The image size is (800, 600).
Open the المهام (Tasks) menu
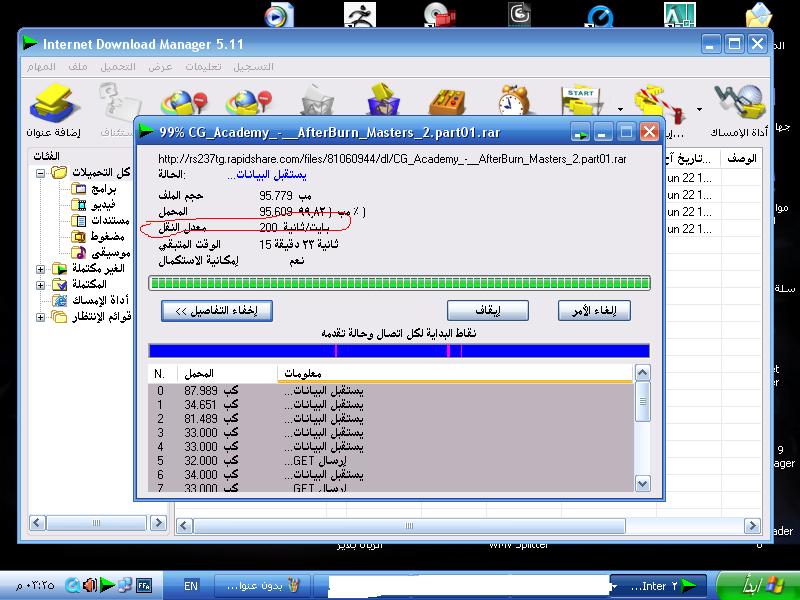pos(41,67)
